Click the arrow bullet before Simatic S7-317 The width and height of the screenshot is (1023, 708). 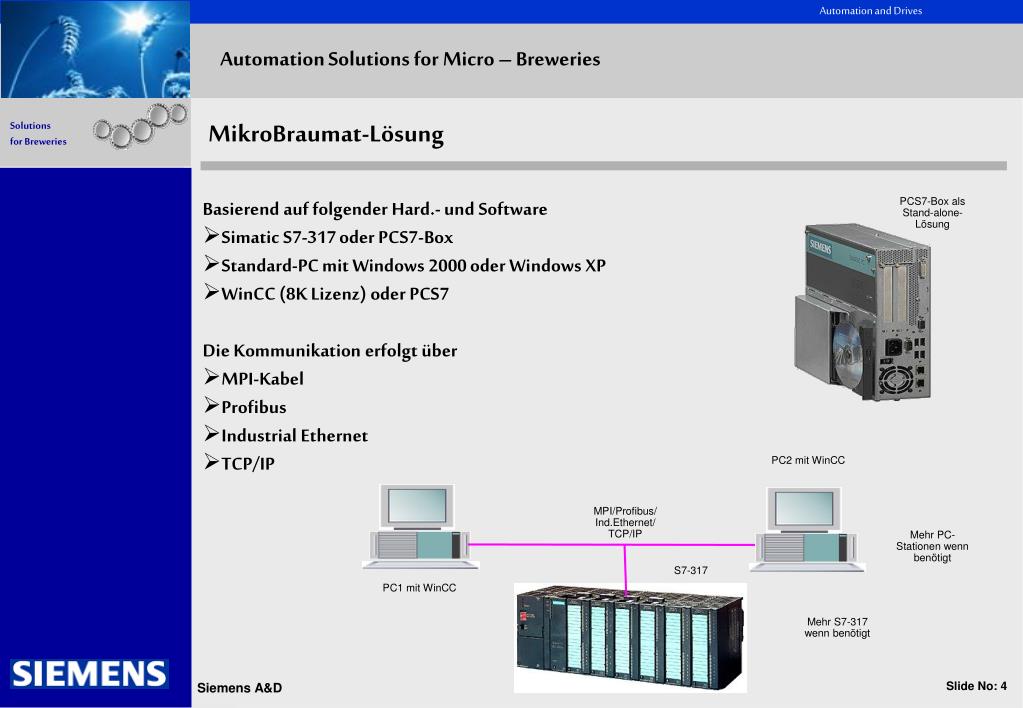211,236
